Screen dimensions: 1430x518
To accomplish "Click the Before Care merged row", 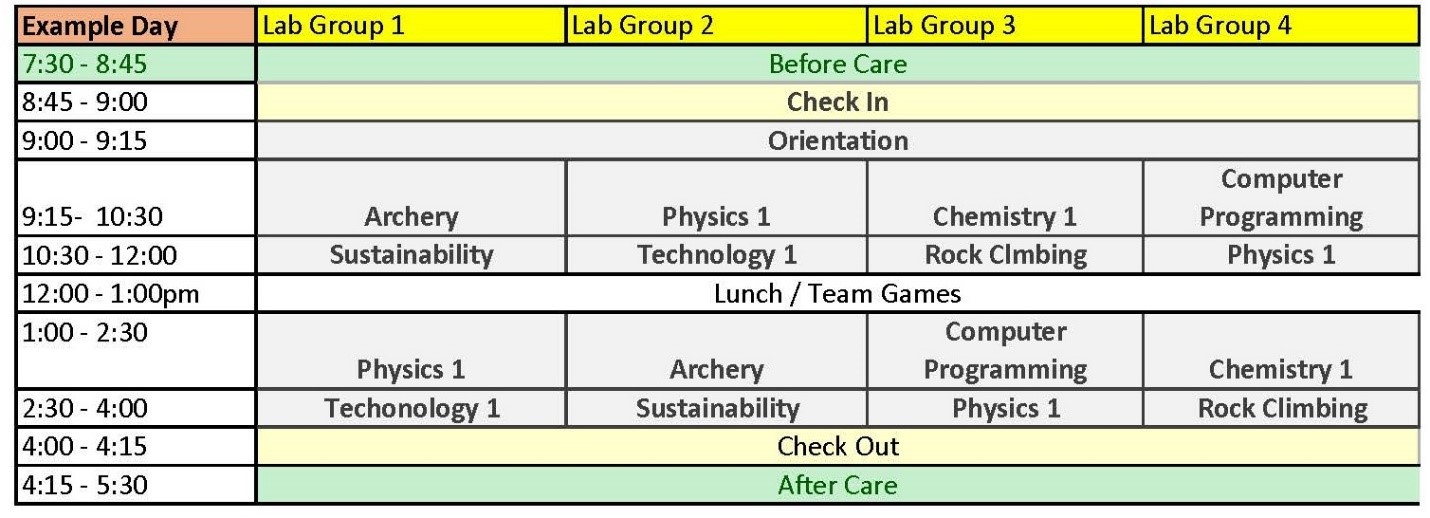I will pos(838,65).
